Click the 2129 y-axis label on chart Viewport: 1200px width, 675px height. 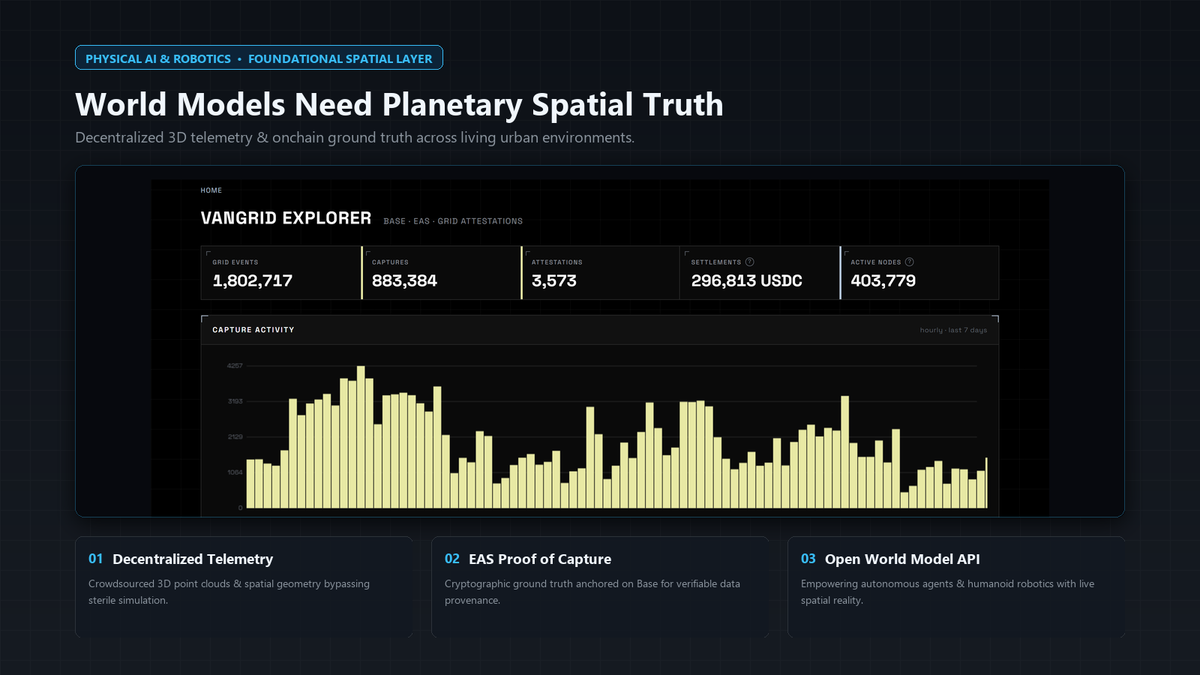[235, 437]
